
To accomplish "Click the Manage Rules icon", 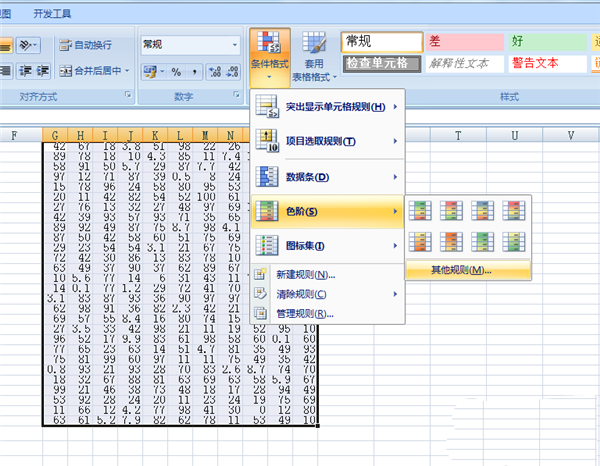I will click(x=260, y=314).
